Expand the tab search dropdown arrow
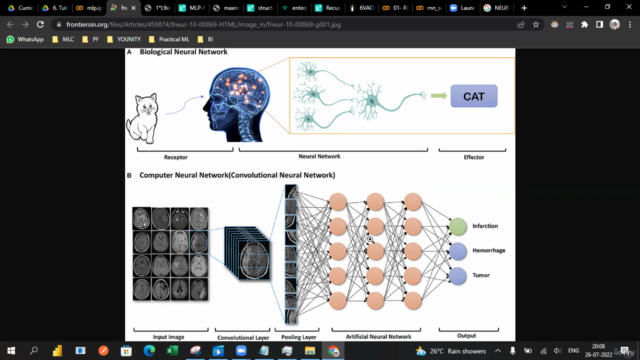 click(564, 7)
